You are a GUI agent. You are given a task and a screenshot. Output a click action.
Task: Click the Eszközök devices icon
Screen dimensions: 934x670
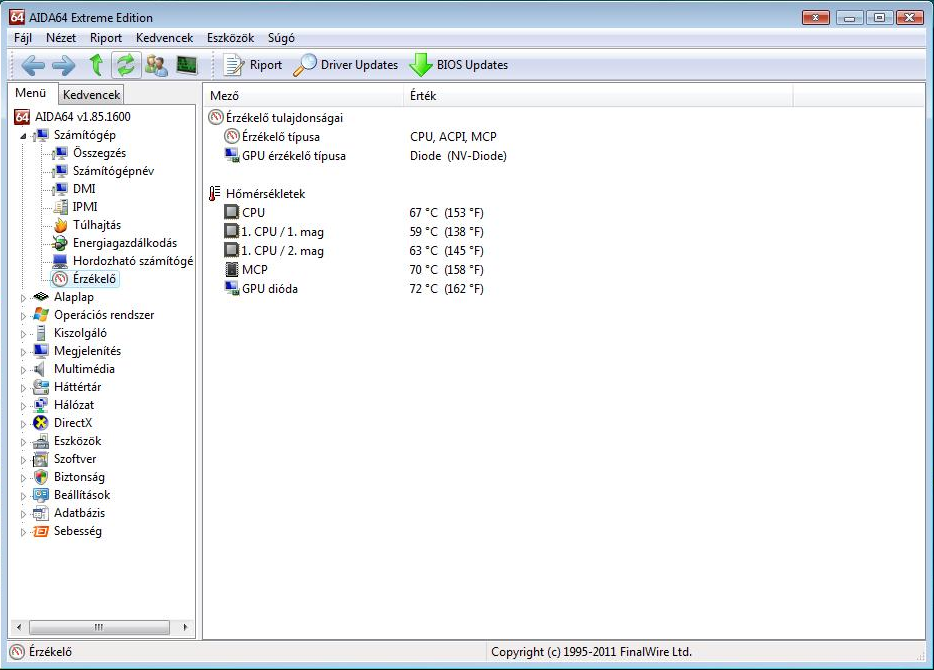coord(41,441)
